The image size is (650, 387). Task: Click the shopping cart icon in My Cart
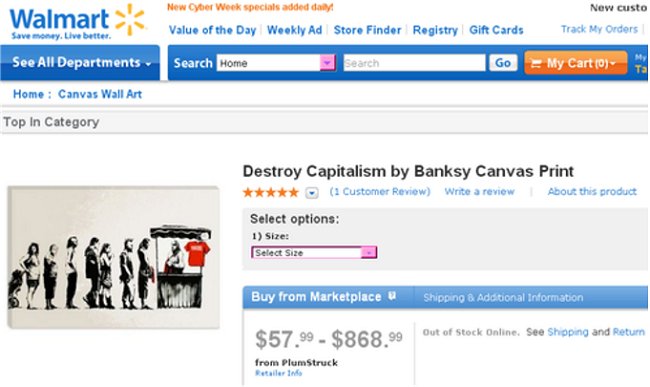click(536, 63)
